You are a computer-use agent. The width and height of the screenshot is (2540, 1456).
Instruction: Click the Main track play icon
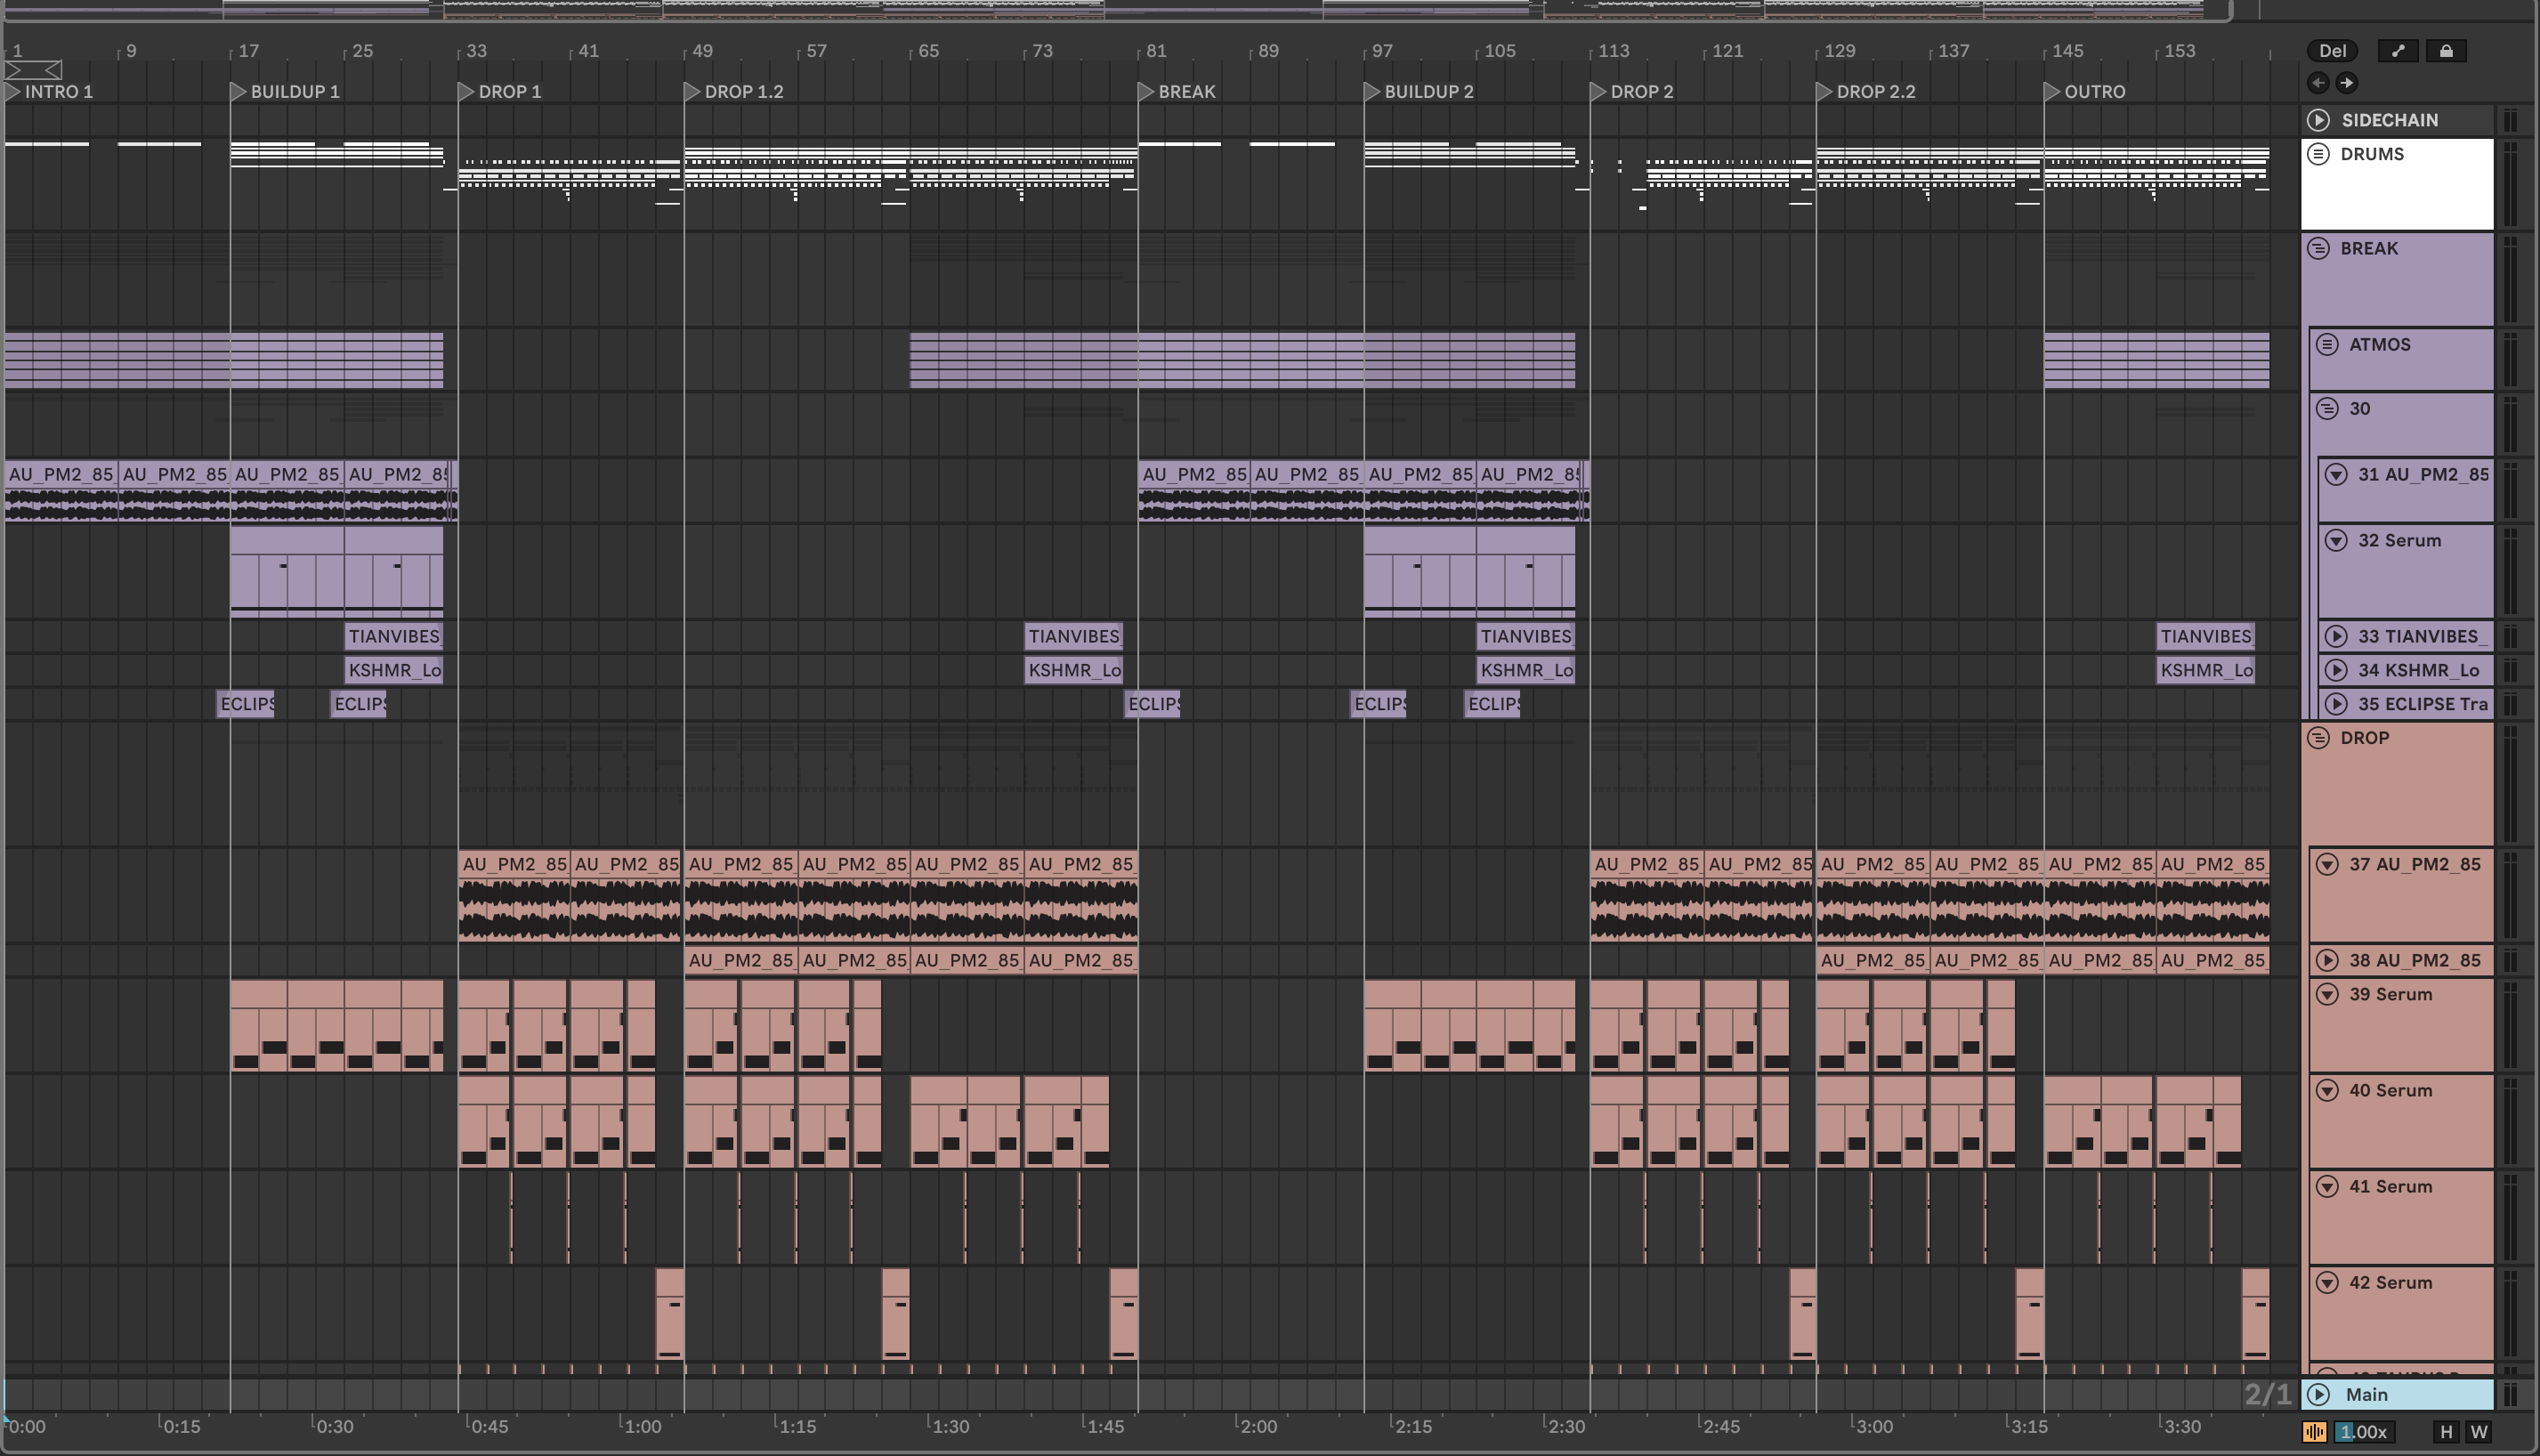pyautogui.click(x=2318, y=1394)
